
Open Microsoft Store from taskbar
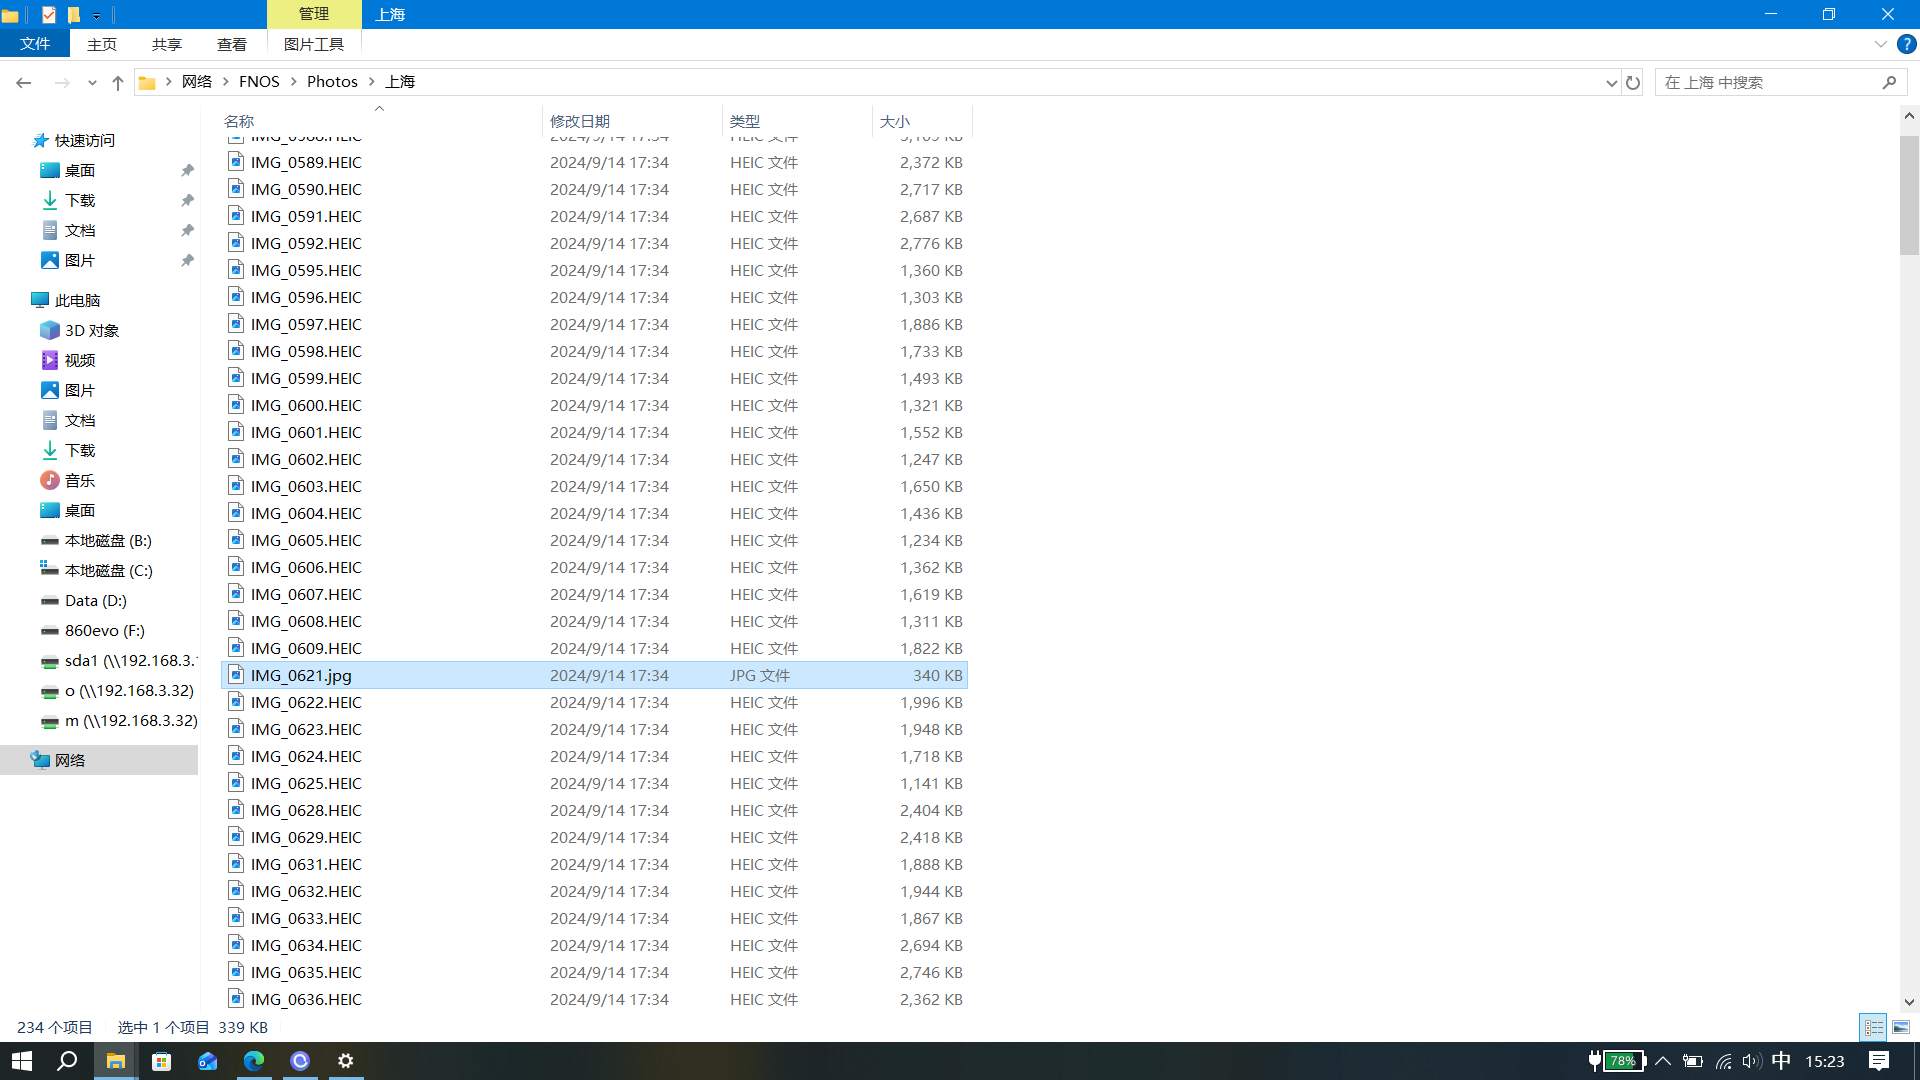161,1061
